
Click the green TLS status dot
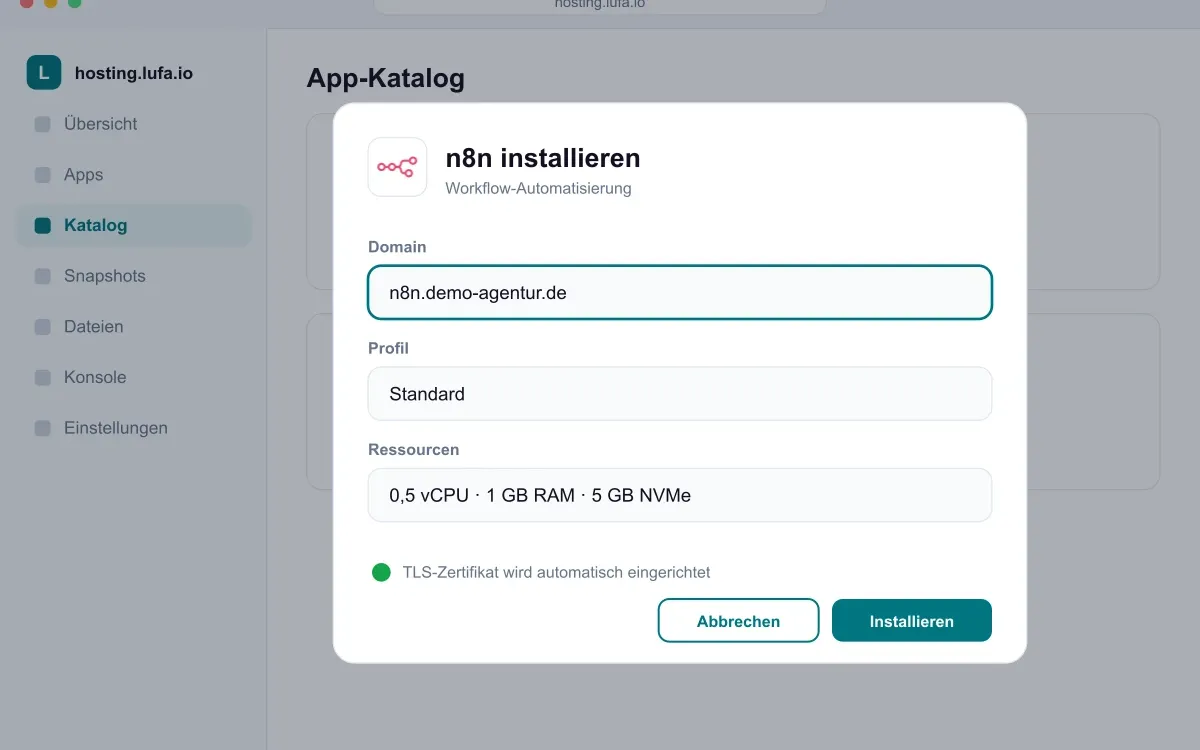(x=381, y=573)
